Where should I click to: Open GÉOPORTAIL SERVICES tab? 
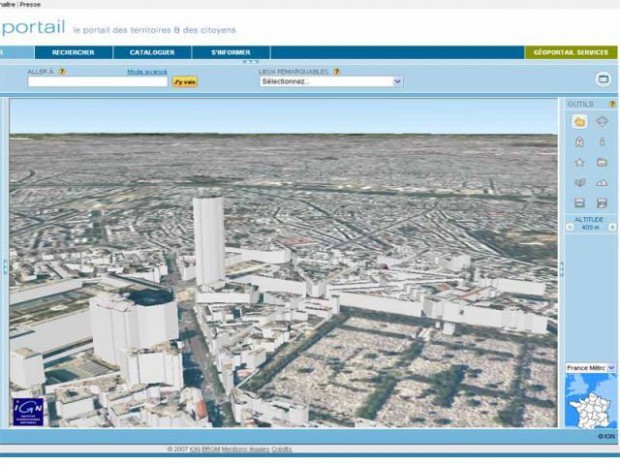(x=571, y=52)
